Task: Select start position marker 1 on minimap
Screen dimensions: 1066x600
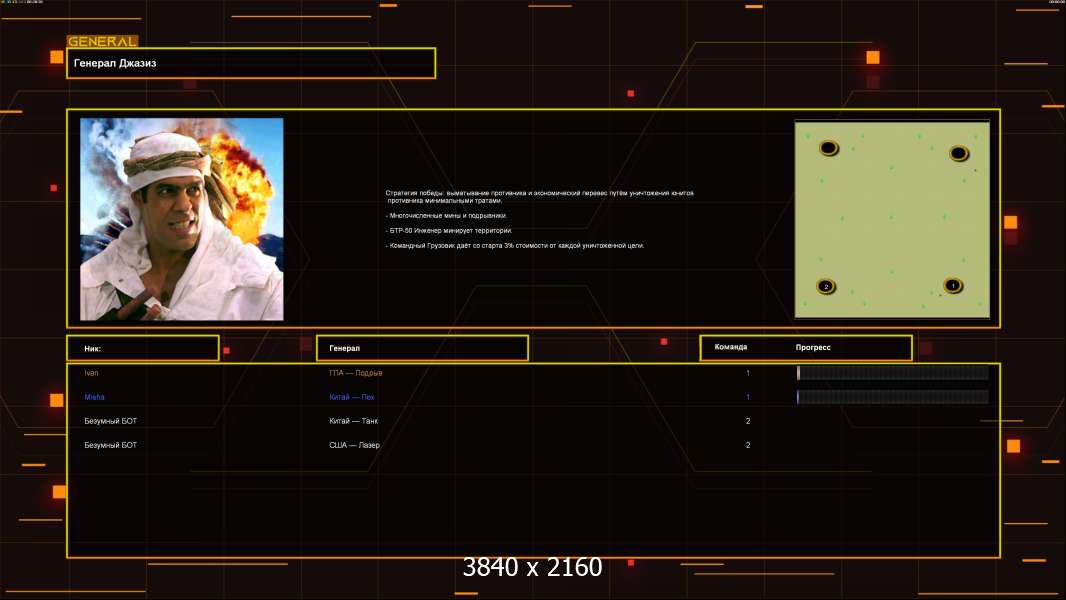Action: click(953, 285)
